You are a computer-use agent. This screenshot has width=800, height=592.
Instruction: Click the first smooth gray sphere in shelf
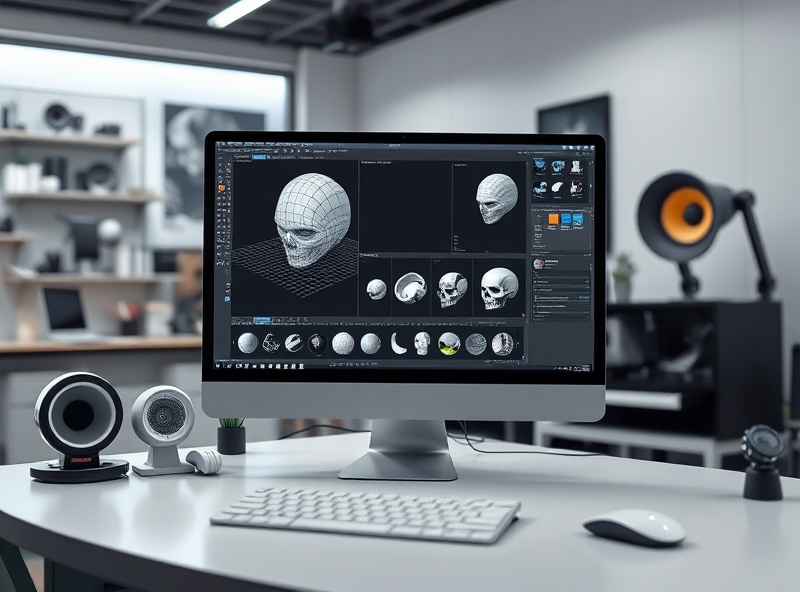[247, 343]
